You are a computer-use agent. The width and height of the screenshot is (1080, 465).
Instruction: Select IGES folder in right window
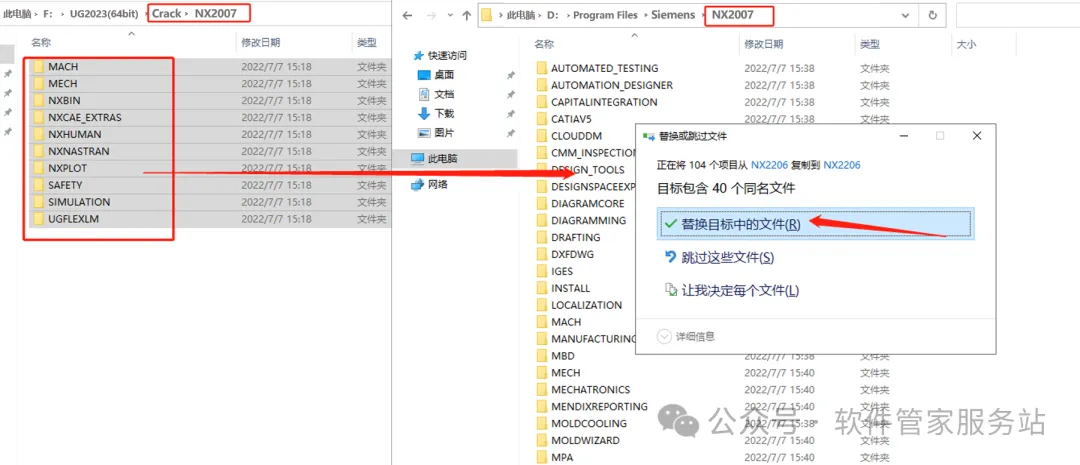562,271
